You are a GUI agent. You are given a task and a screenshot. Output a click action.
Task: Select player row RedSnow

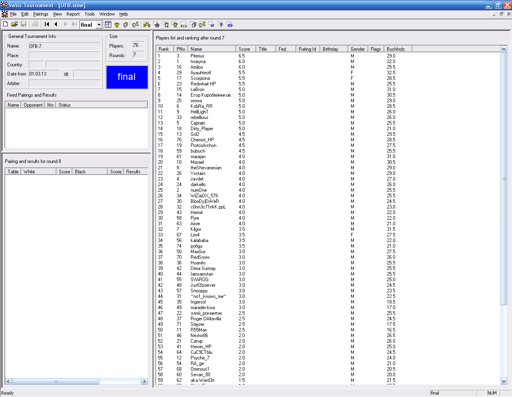[x=328, y=257]
